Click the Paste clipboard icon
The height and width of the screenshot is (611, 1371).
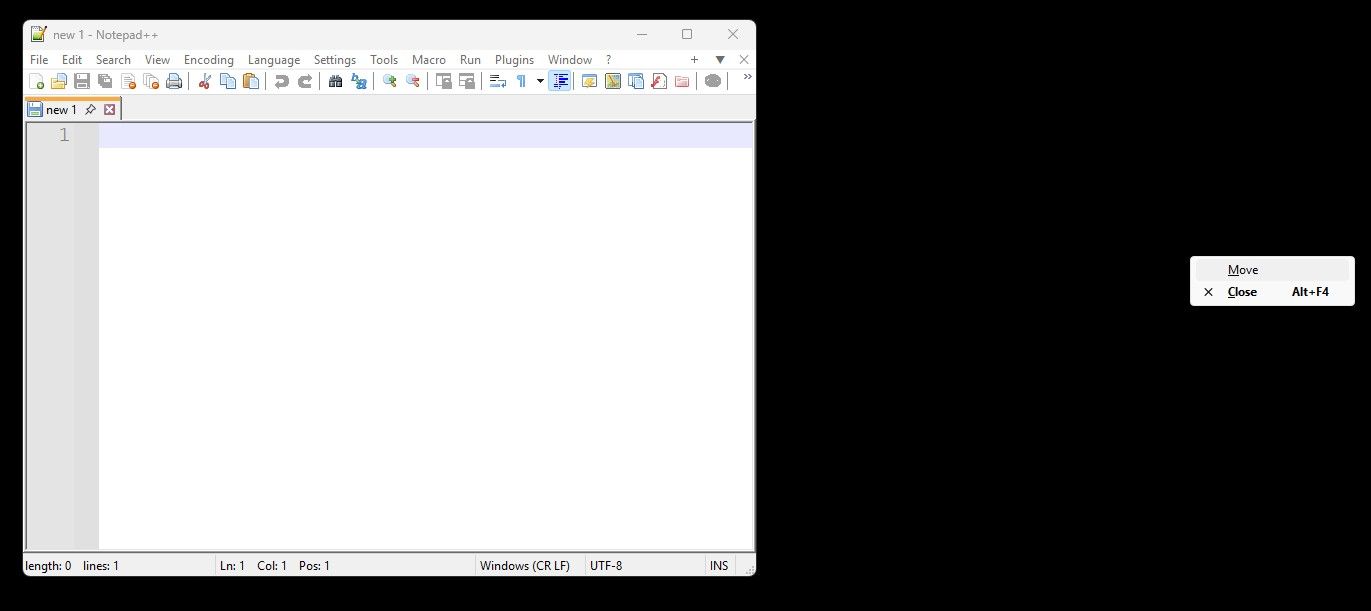[x=251, y=81]
